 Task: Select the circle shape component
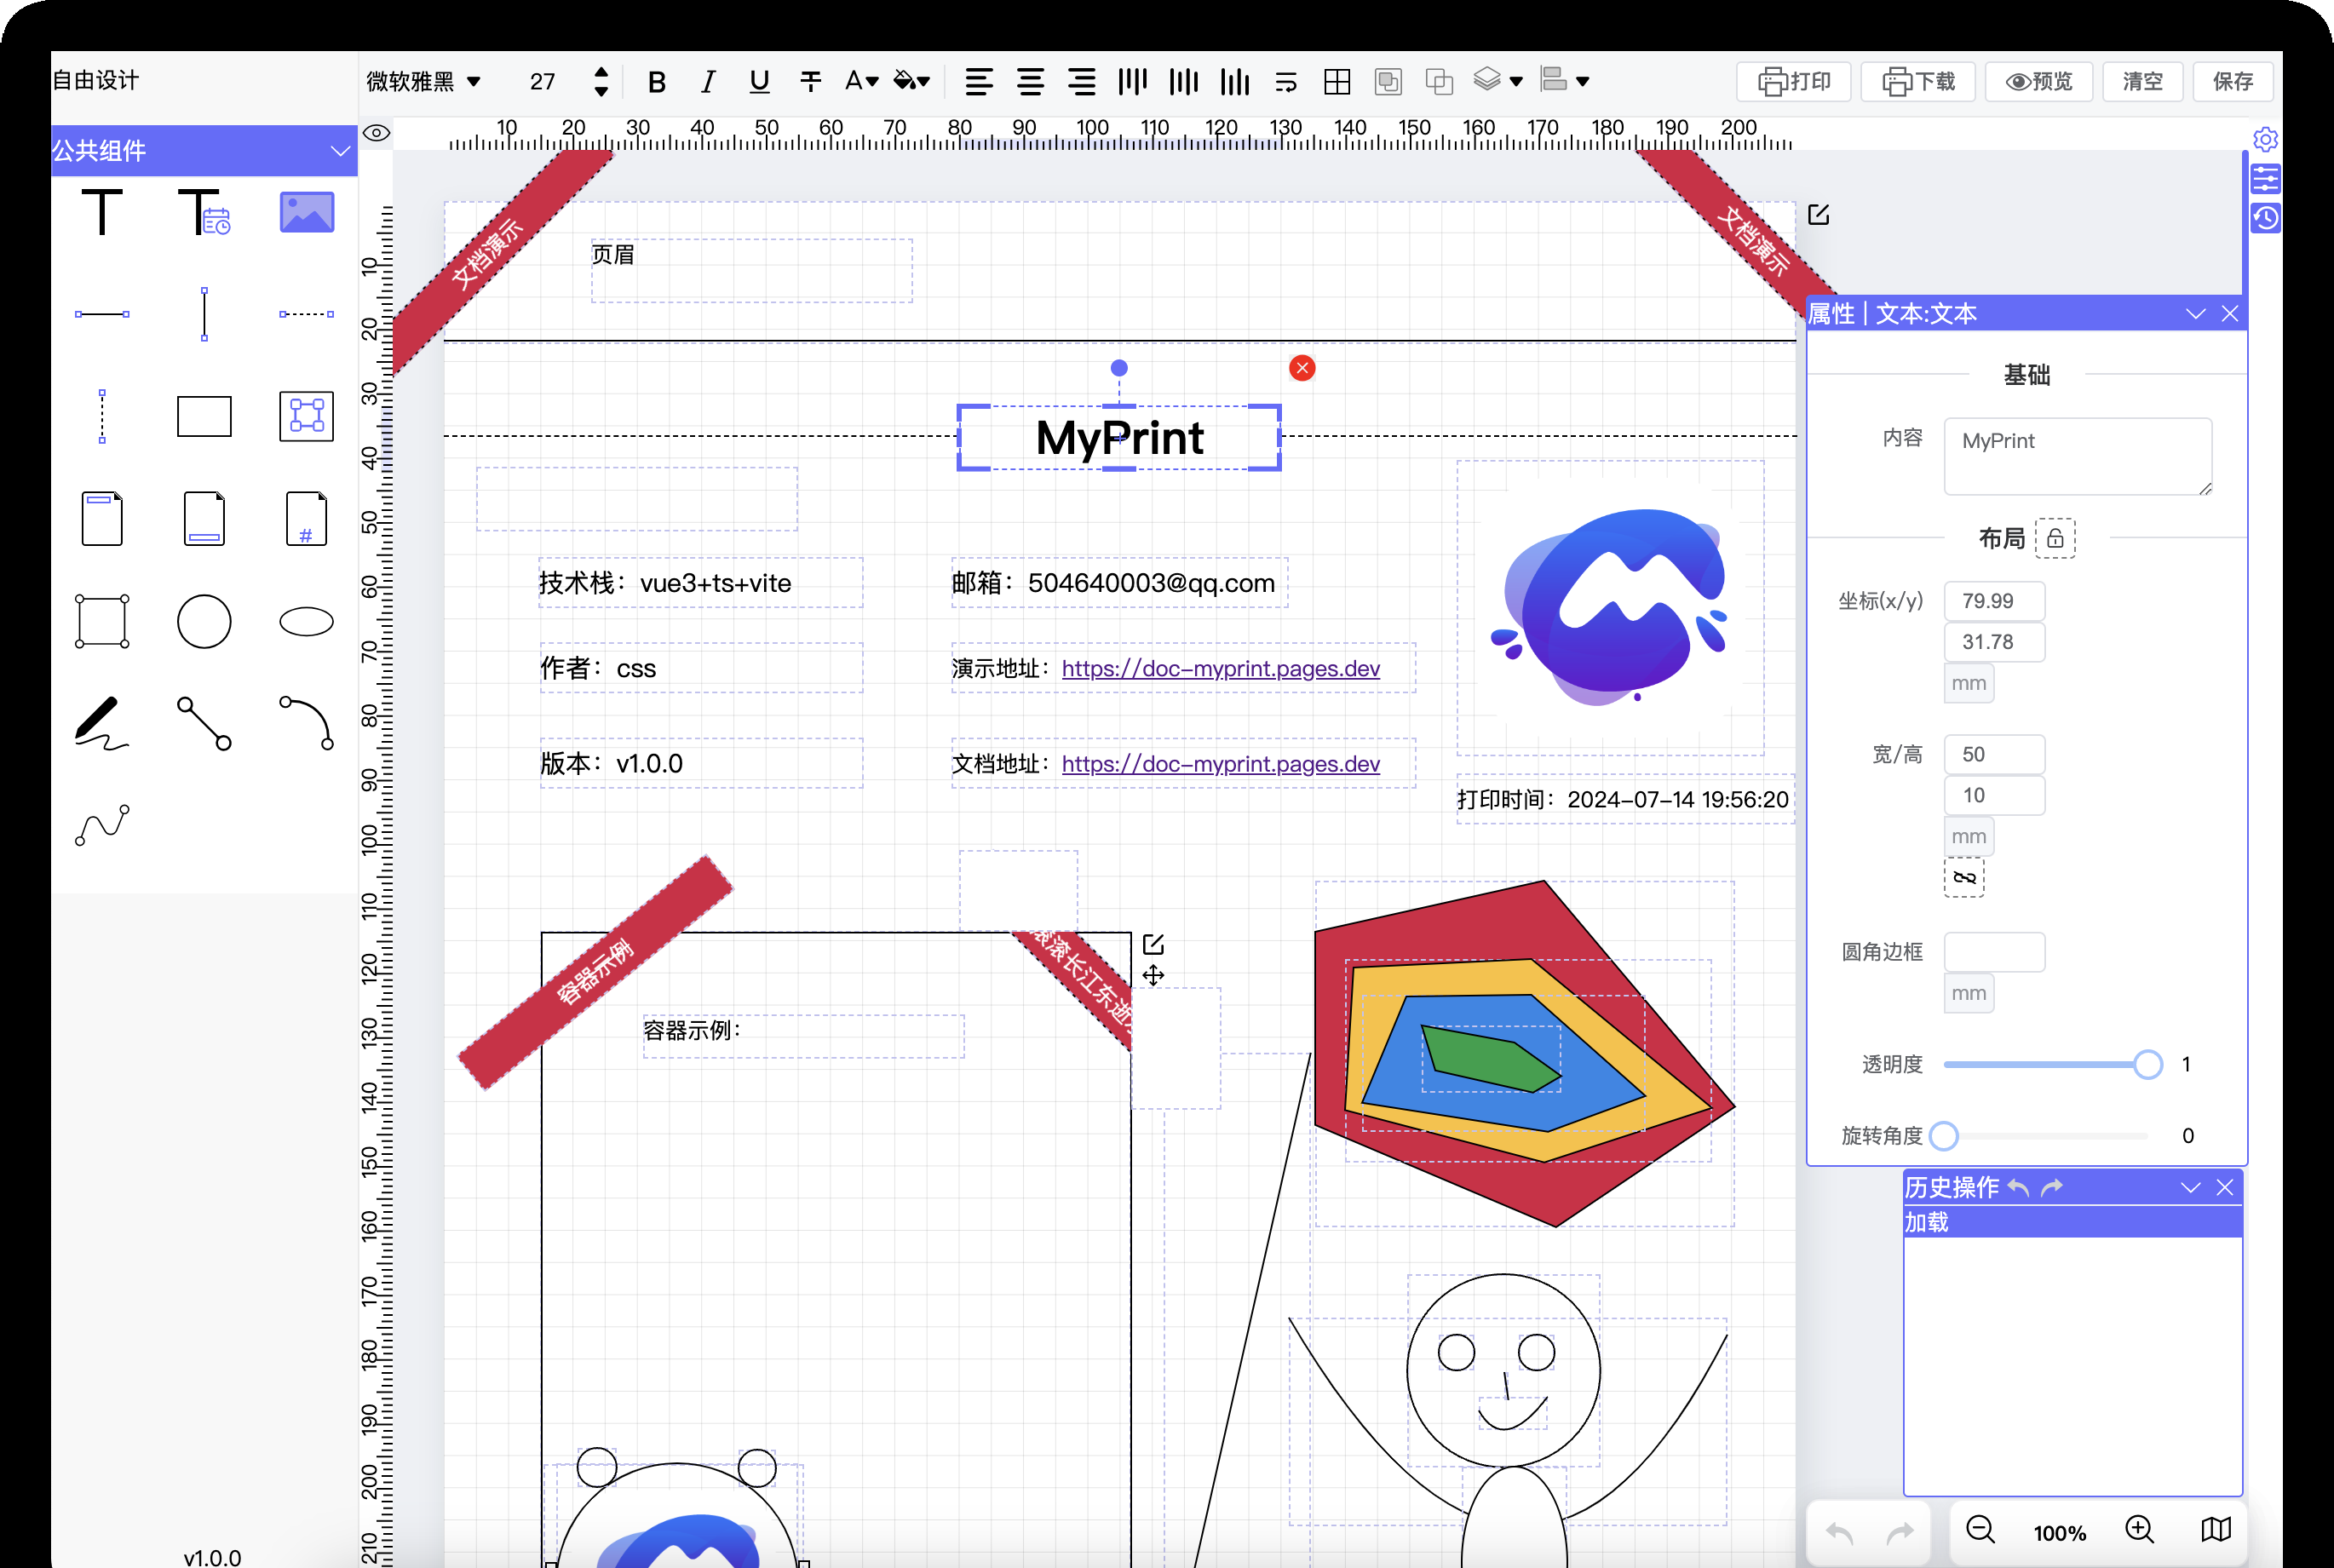[x=204, y=621]
